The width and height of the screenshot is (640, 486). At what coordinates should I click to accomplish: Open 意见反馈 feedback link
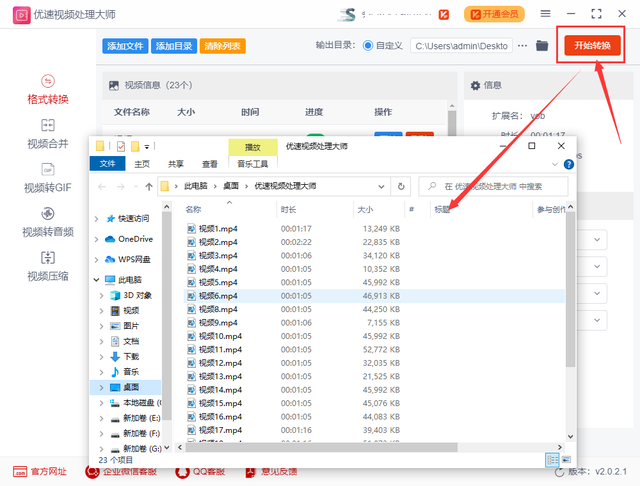click(271, 472)
